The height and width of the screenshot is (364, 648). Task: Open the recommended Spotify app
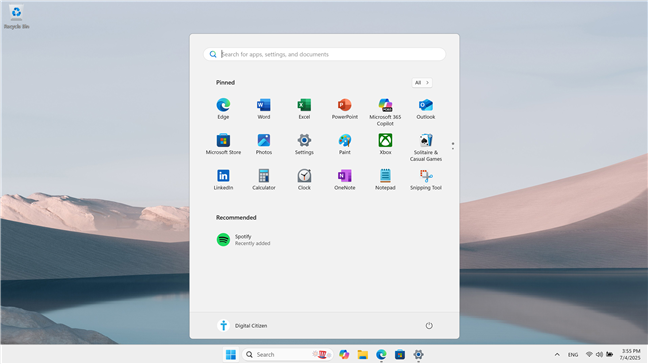244,240
